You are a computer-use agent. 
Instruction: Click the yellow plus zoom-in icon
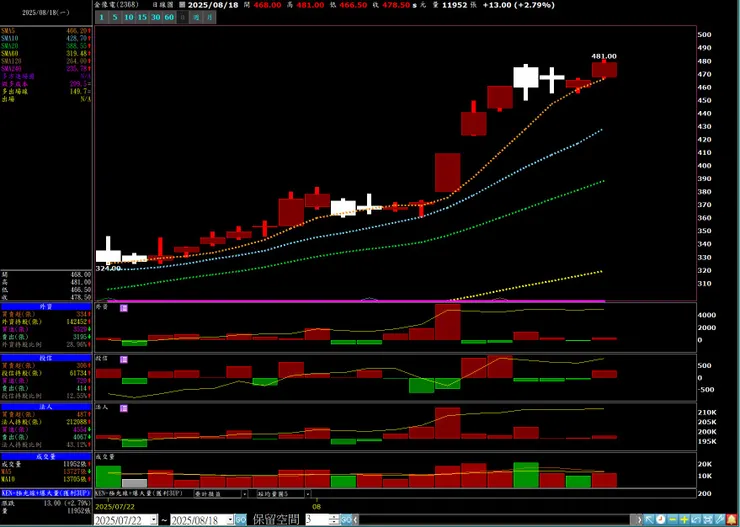(684, 519)
